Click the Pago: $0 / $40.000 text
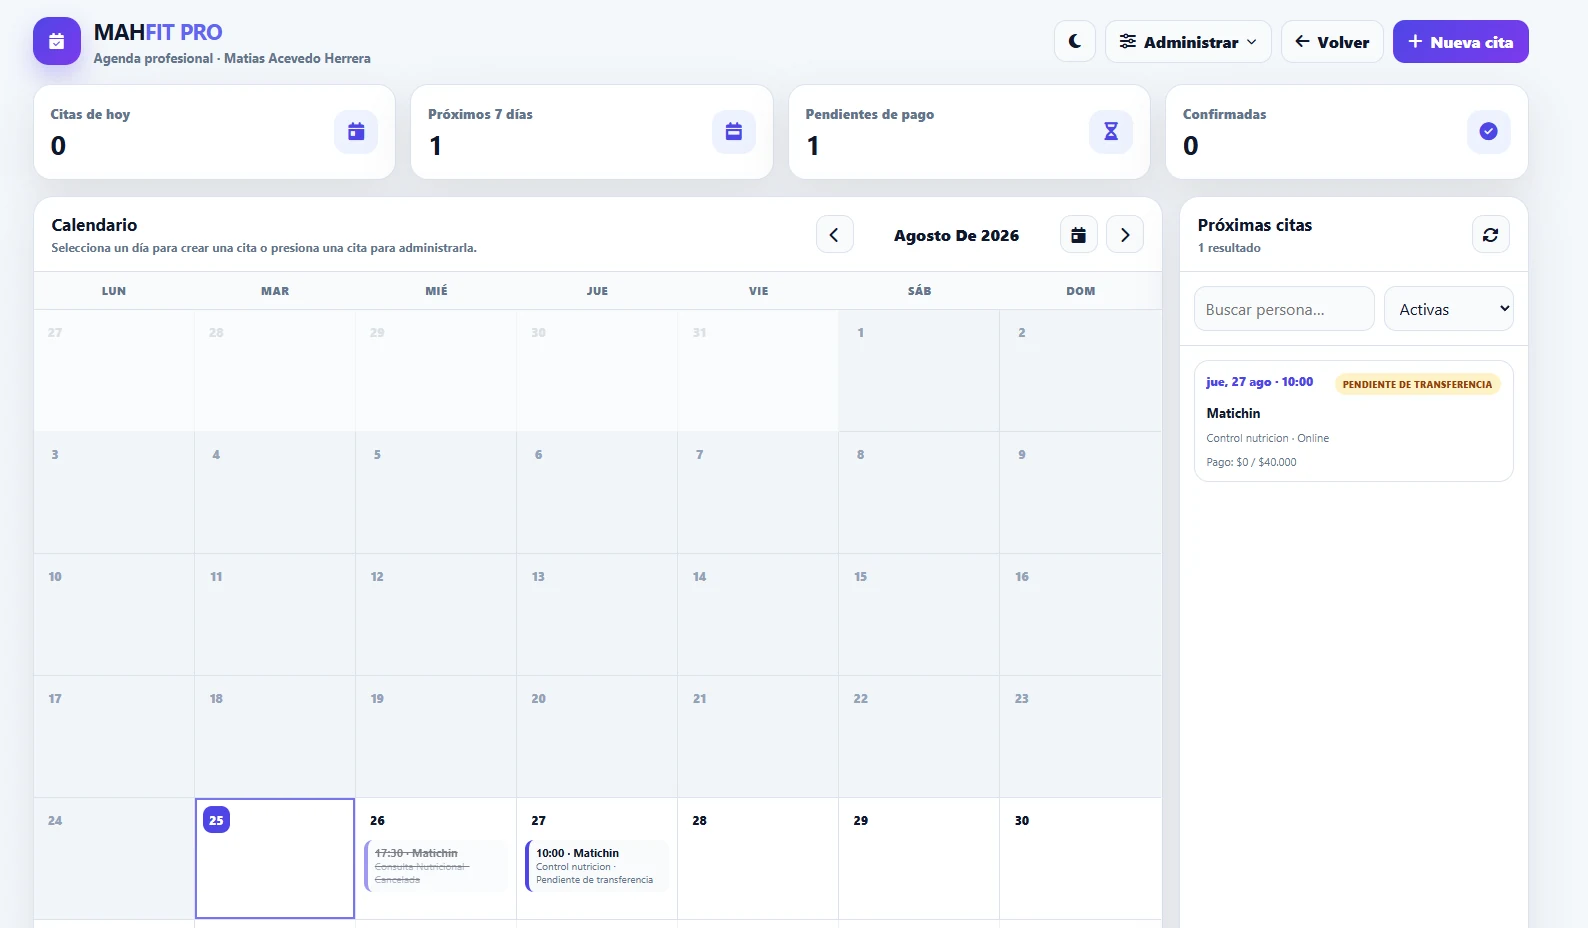1588x928 pixels. point(1251,462)
